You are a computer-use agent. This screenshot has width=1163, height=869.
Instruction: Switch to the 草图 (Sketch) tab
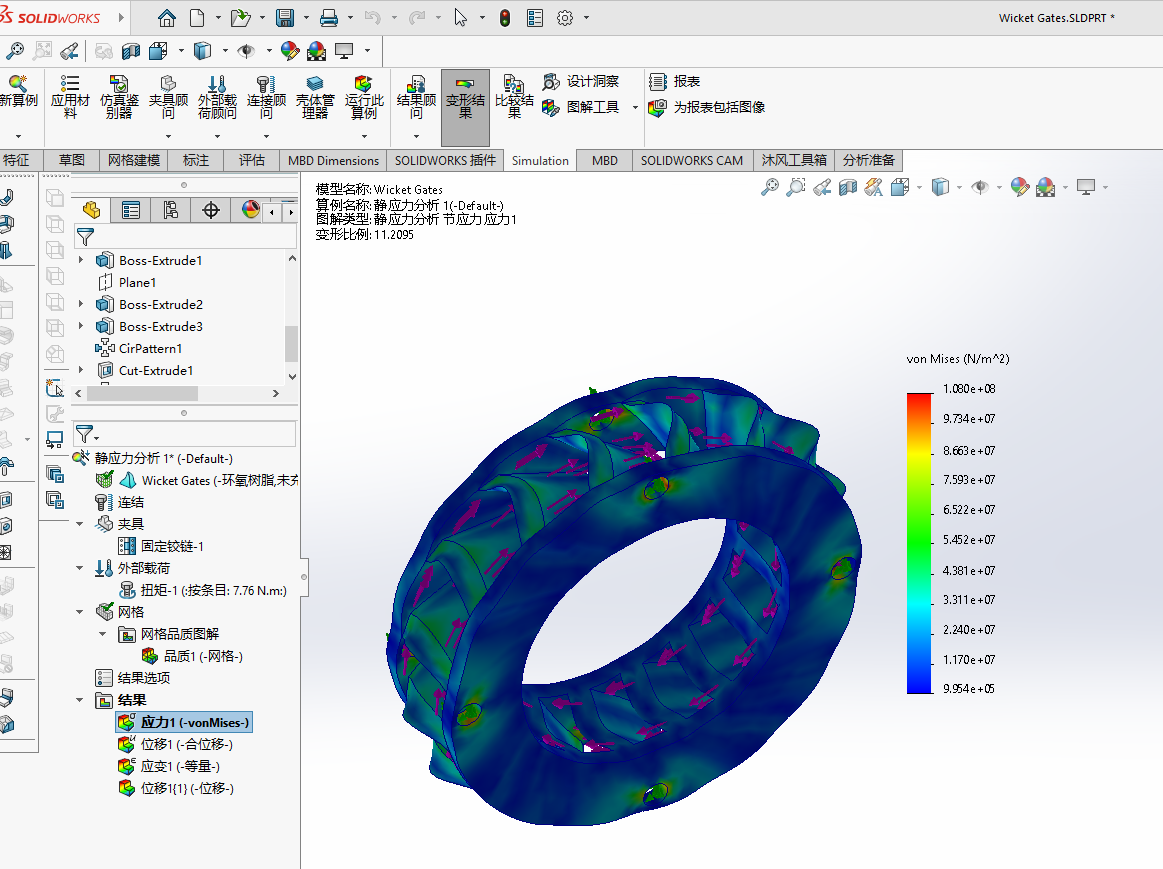coord(71,160)
